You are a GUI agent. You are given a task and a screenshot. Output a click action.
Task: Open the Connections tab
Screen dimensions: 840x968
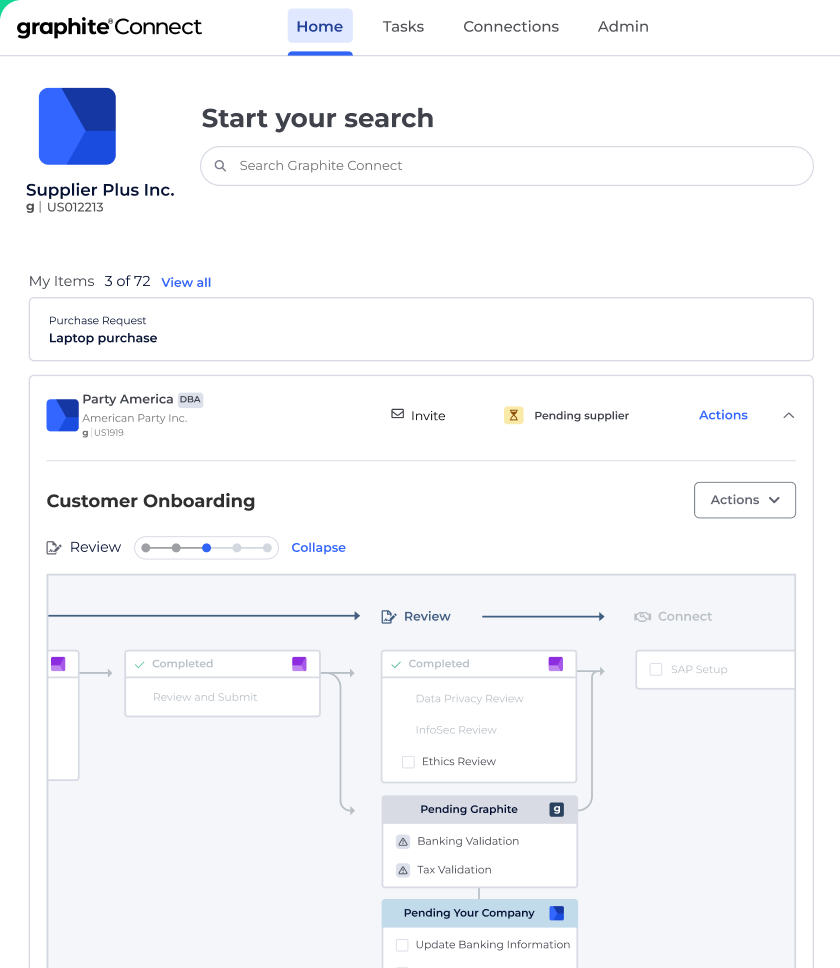click(511, 27)
